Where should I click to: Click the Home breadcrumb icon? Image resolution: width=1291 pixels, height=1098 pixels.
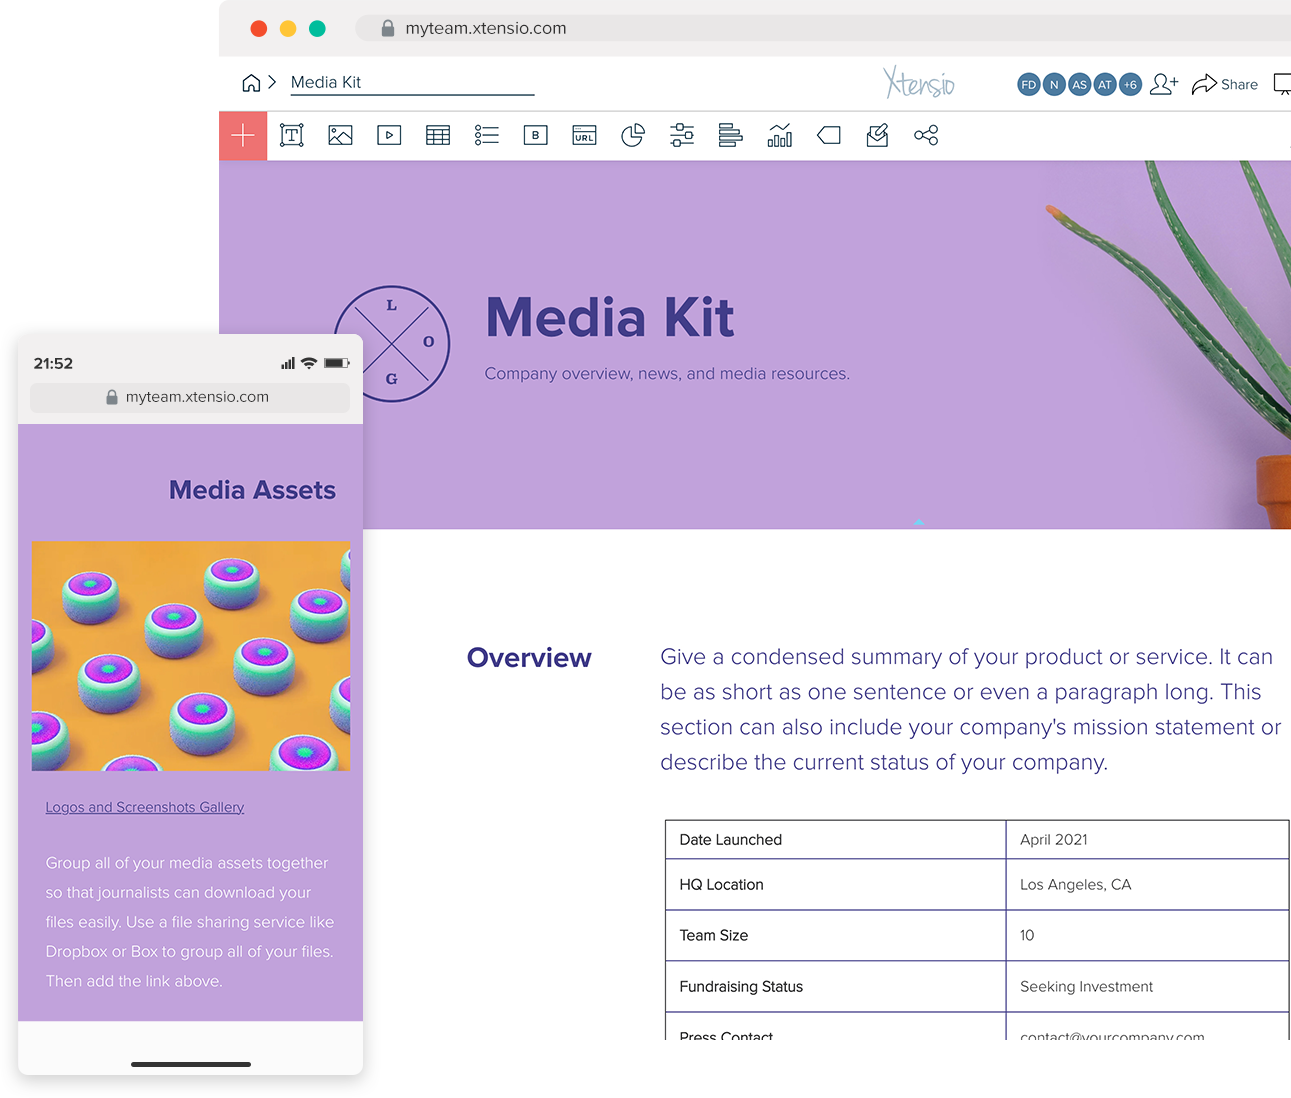pos(250,82)
